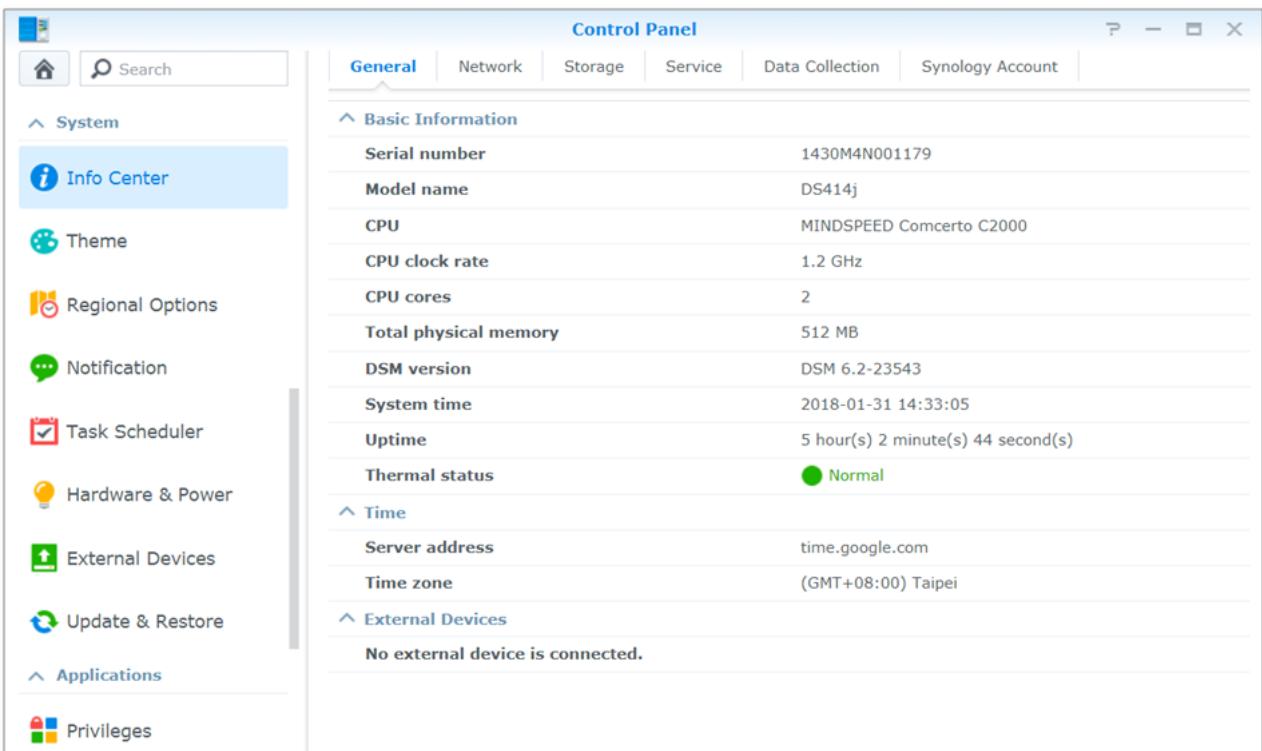This screenshot has height=751, width=1262.
Task: Collapse the External Devices info section
Action: coord(346,619)
